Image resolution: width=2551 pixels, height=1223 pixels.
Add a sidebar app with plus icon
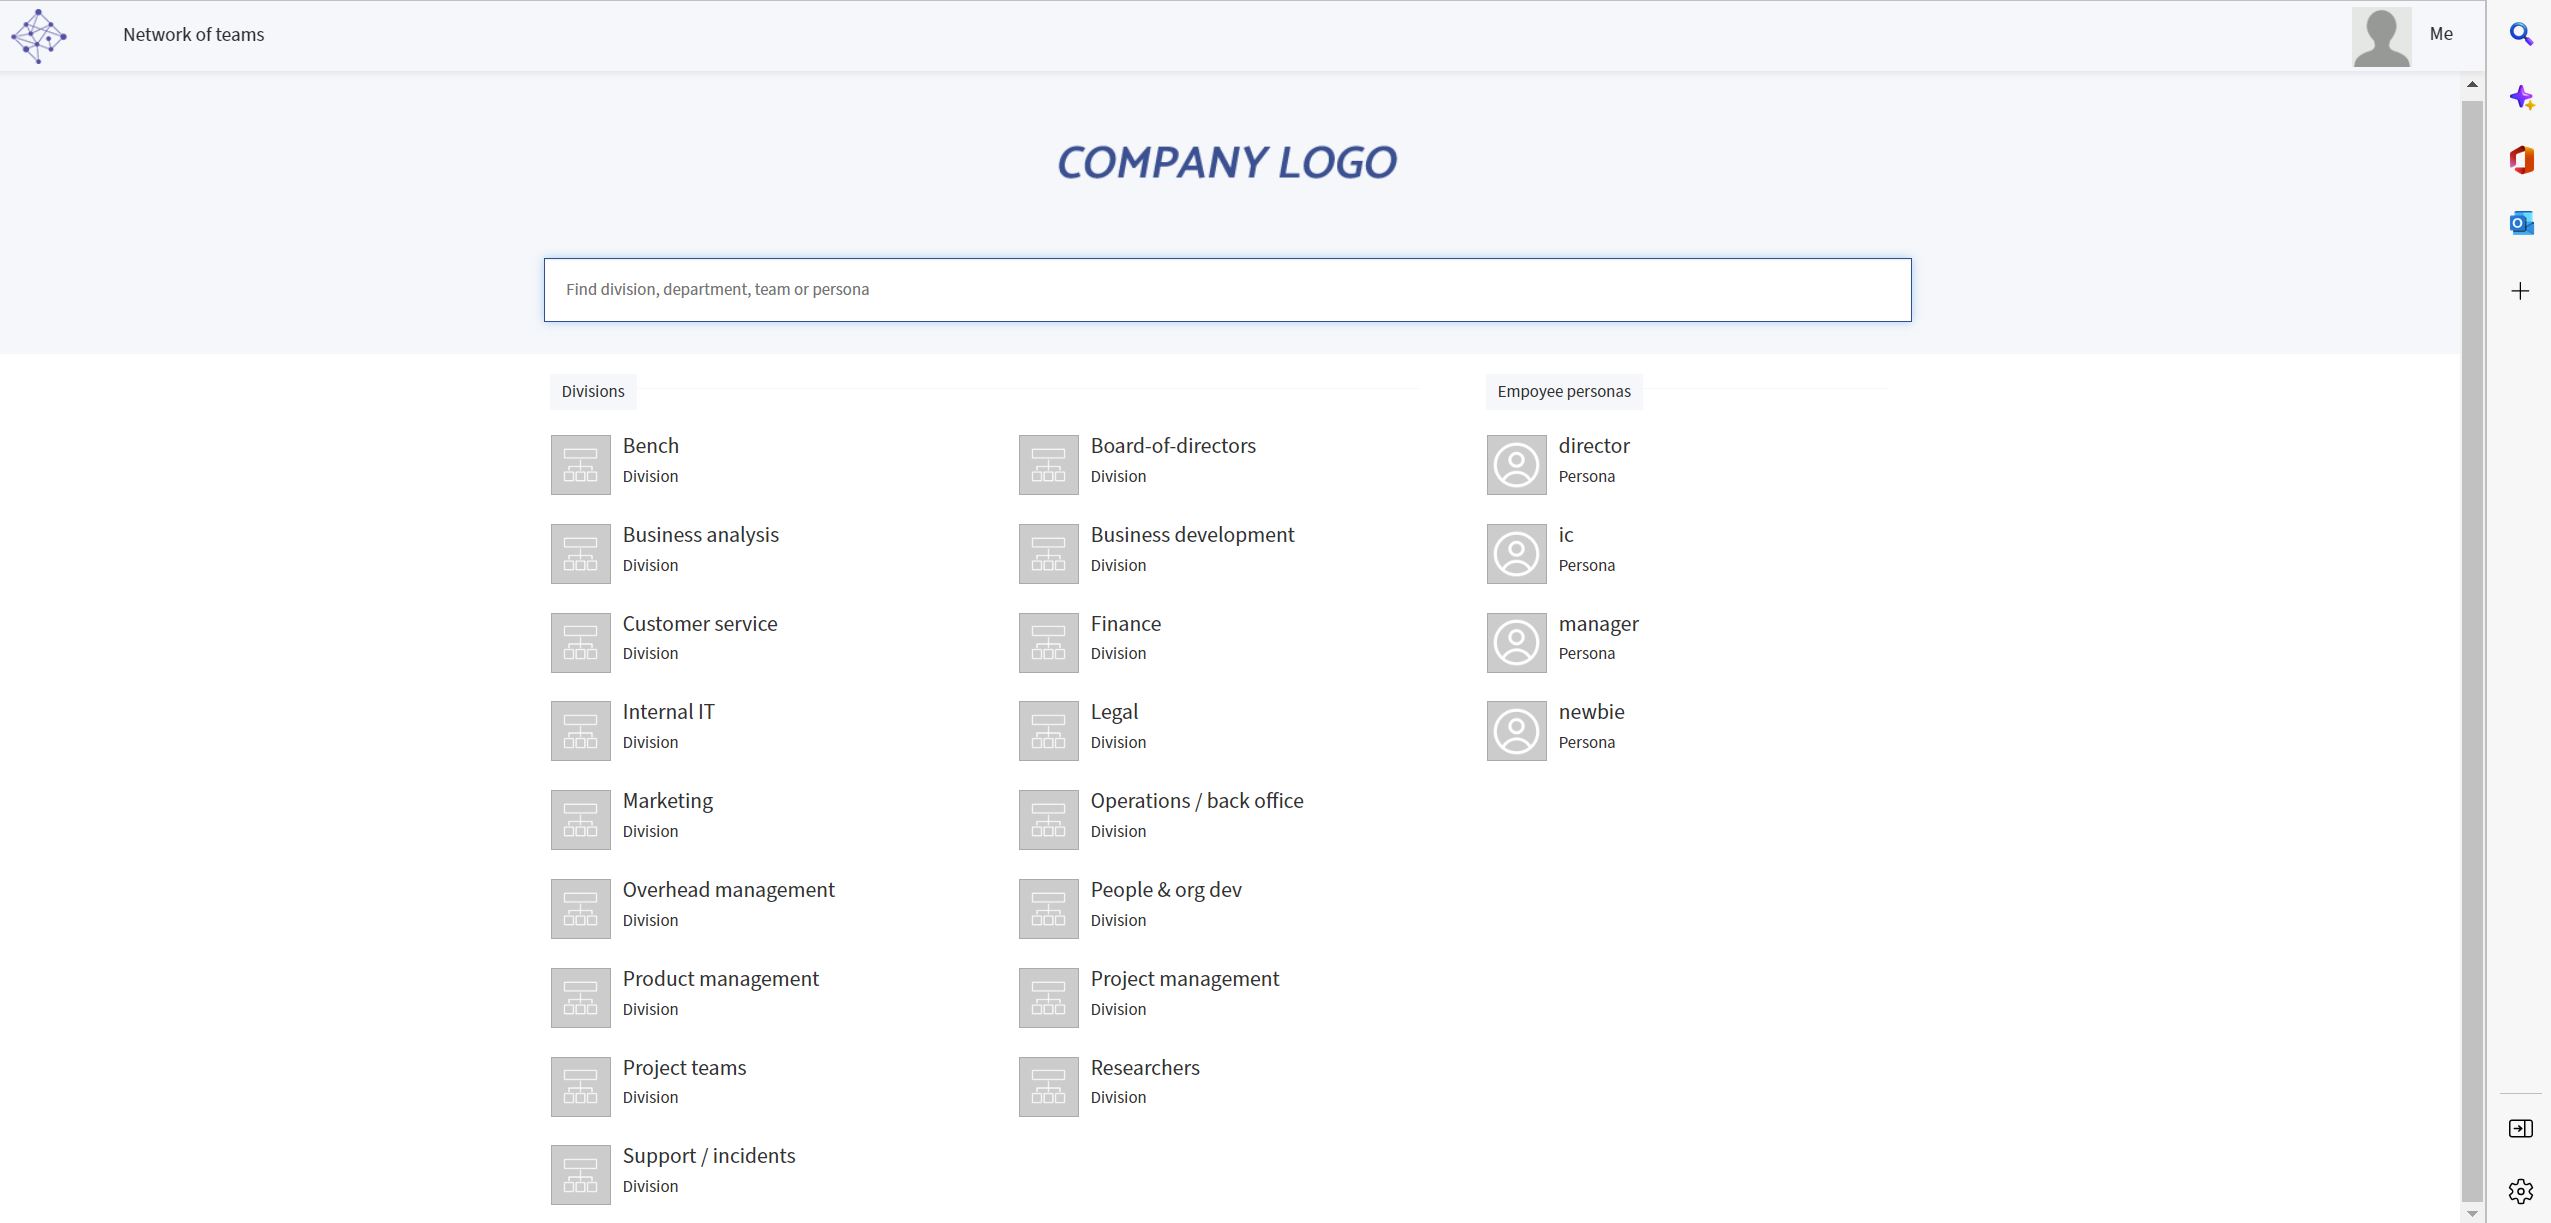click(2520, 291)
